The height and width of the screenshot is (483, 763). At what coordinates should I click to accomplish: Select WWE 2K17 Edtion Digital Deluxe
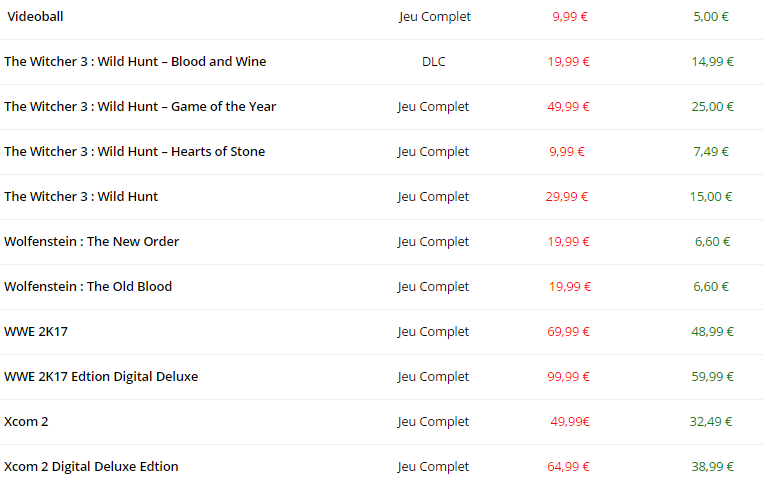(101, 376)
